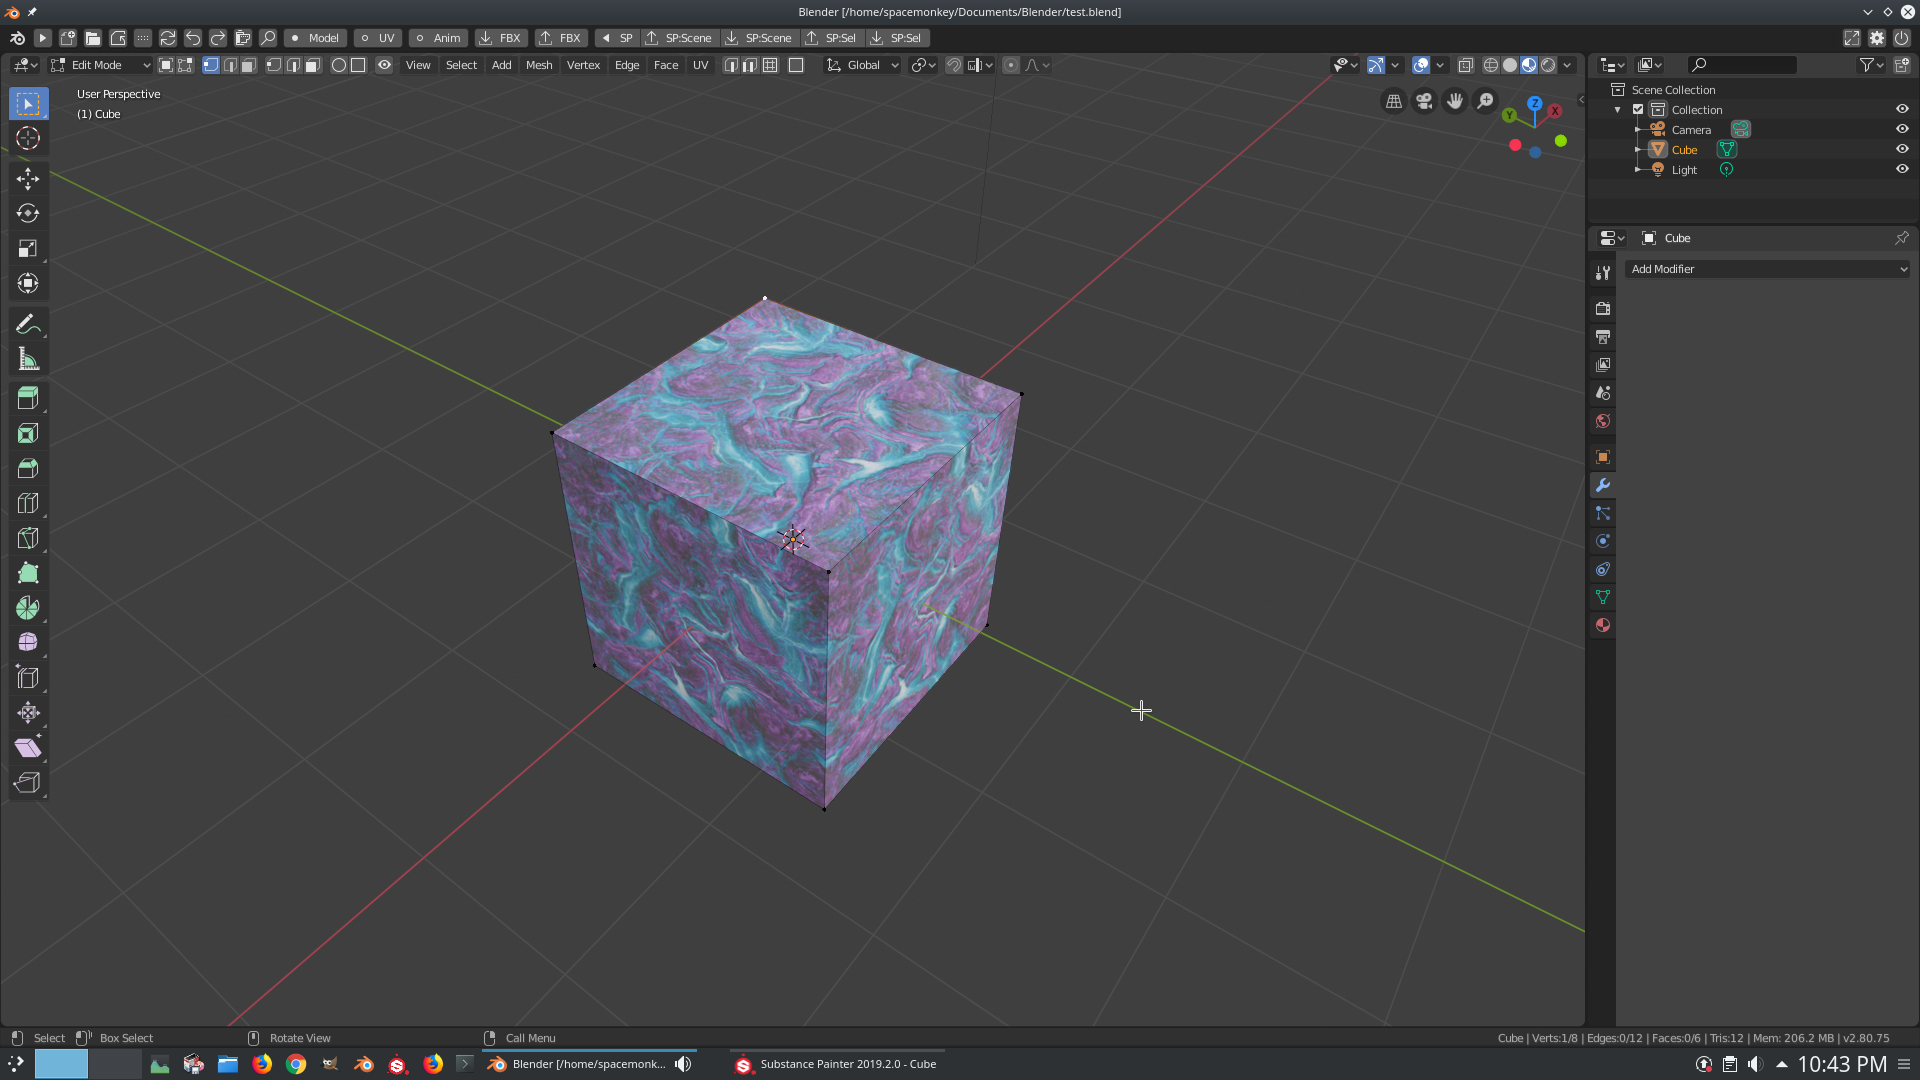Toggle camera view in viewport
Viewport: 1920px width, 1080px height.
coord(1424,101)
